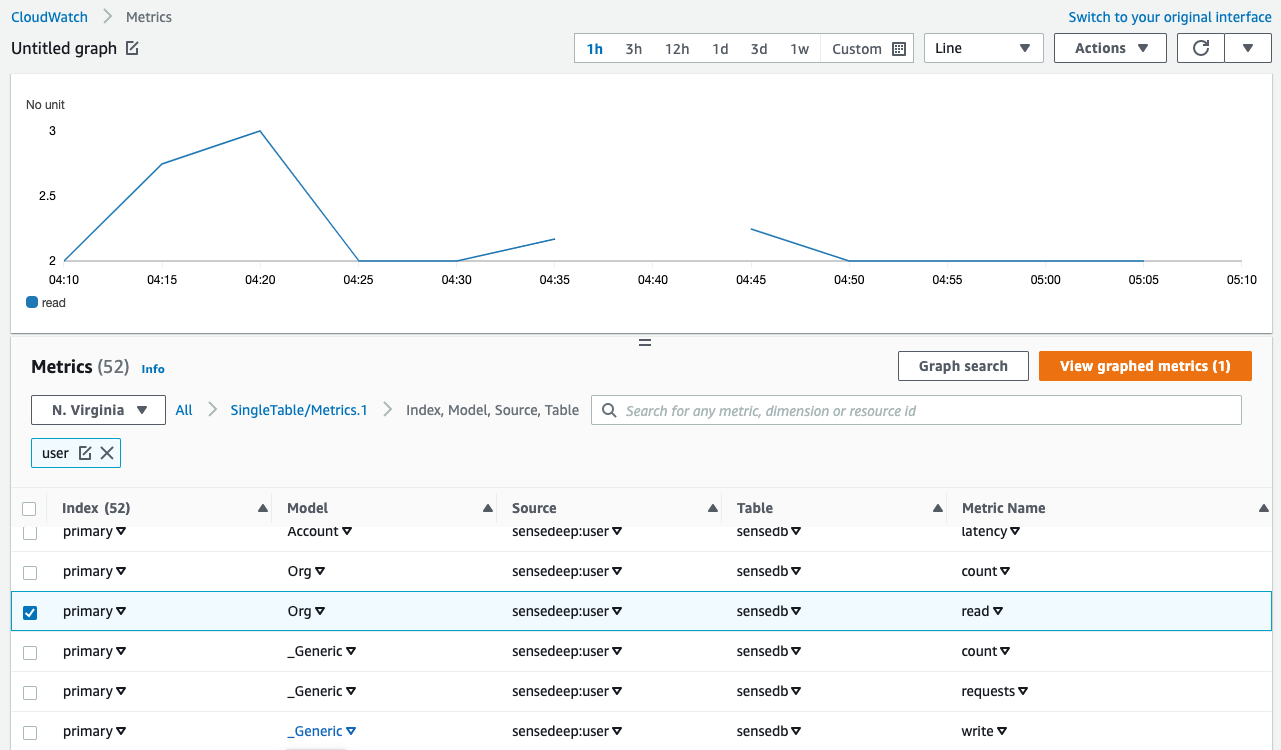Click the search magnifier icon
Screen dimensions: 1281x750
pyautogui.click(x=609, y=410)
